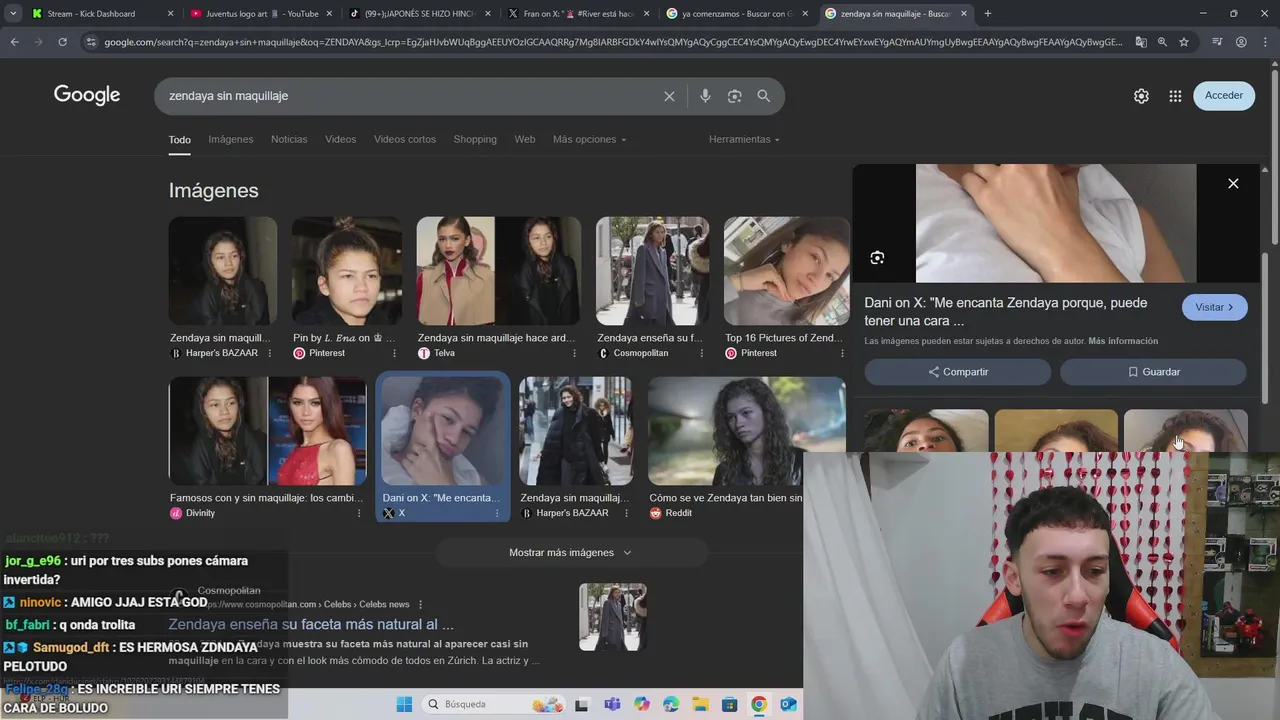Open Google settings gear icon
The image size is (1280, 720).
[x=1141, y=96]
